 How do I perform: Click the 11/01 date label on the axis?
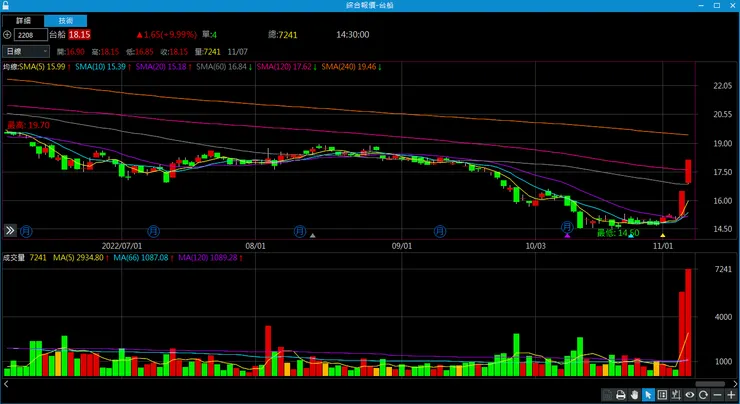pyautogui.click(x=663, y=246)
